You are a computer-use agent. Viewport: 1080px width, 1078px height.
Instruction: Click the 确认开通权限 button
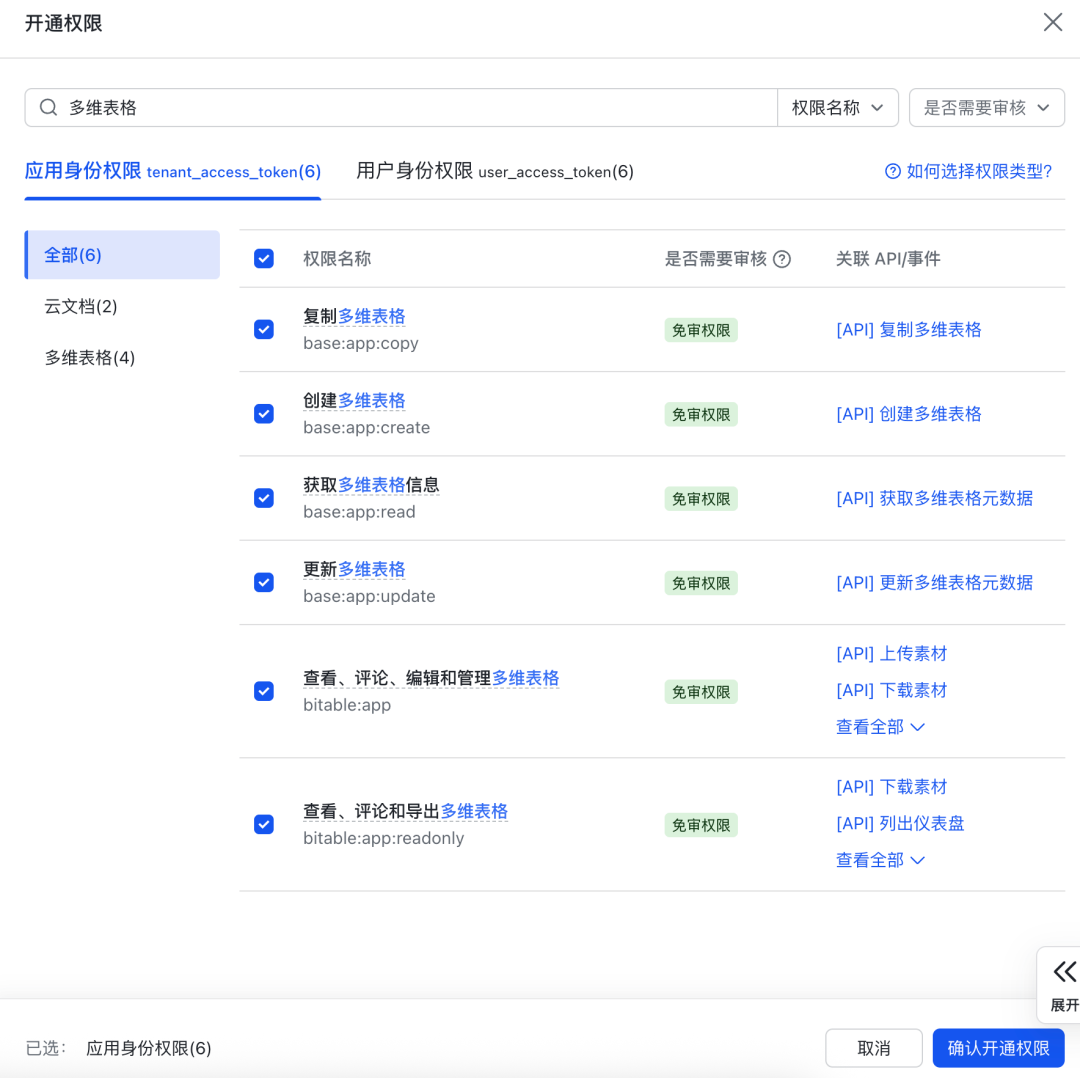pos(998,1048)
